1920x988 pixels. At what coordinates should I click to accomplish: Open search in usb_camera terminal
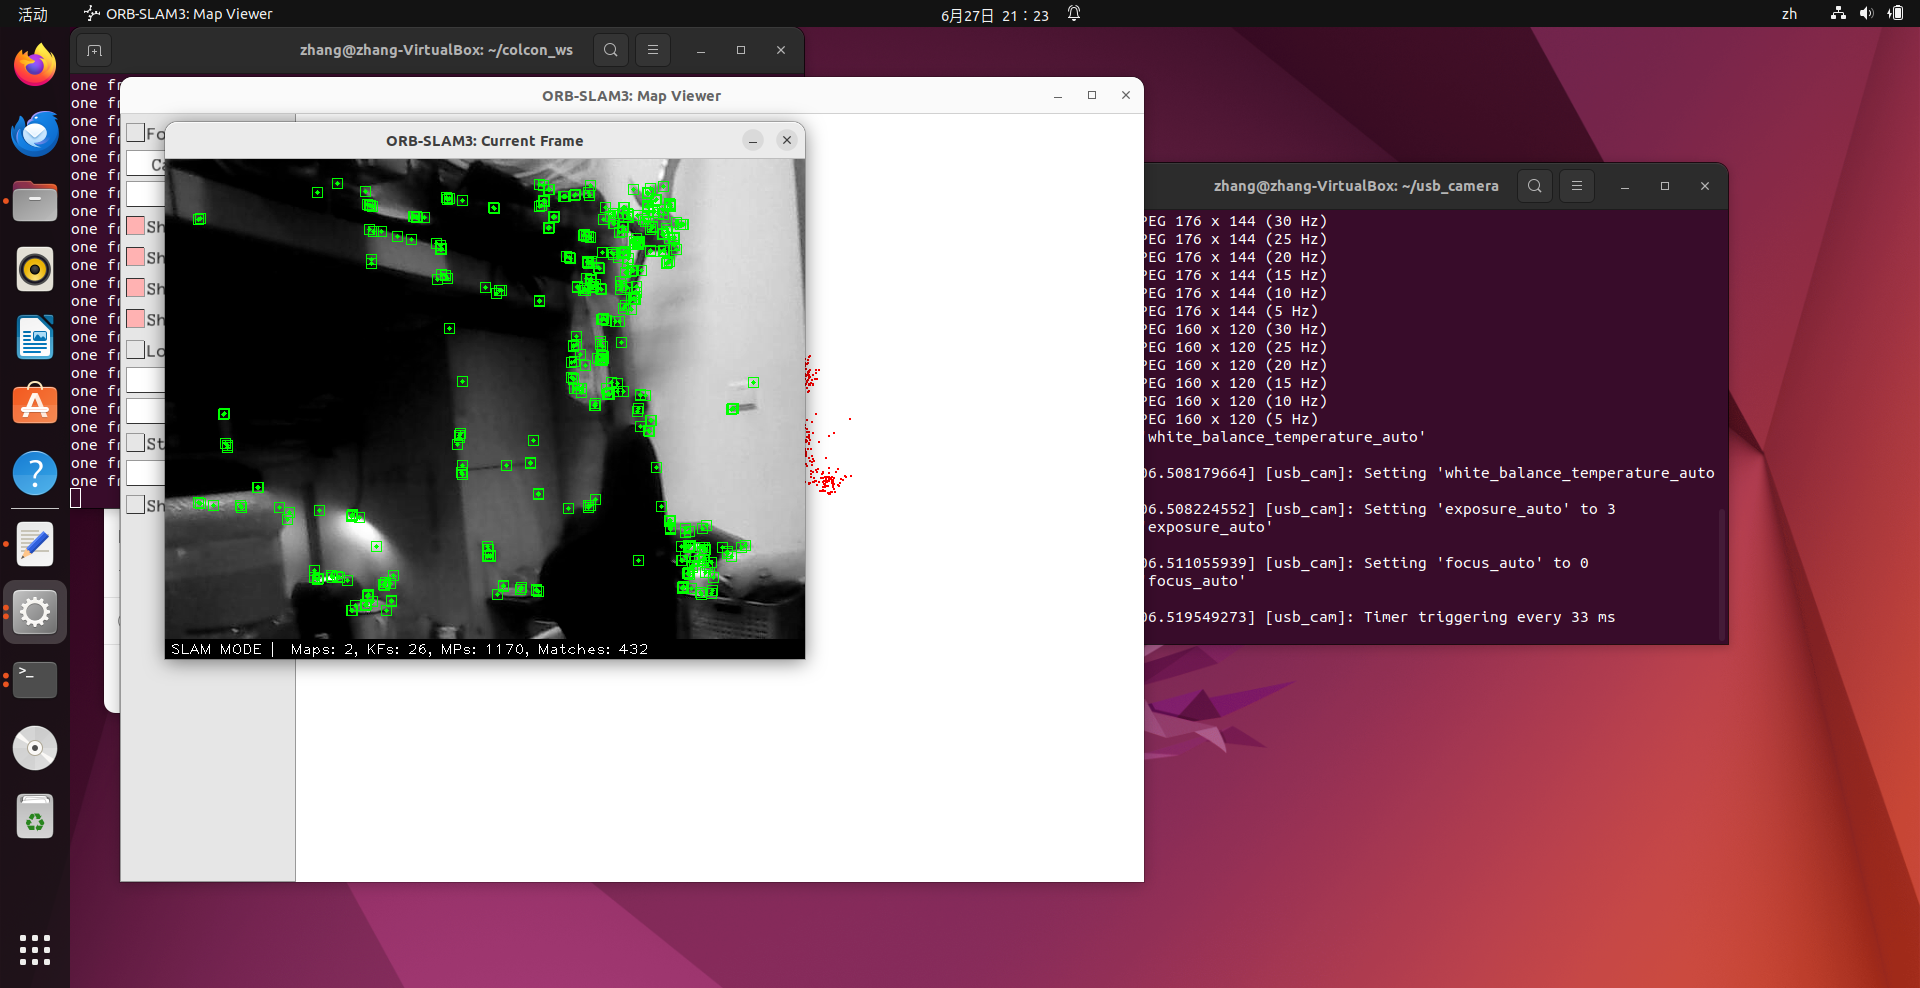(1535, 186)
